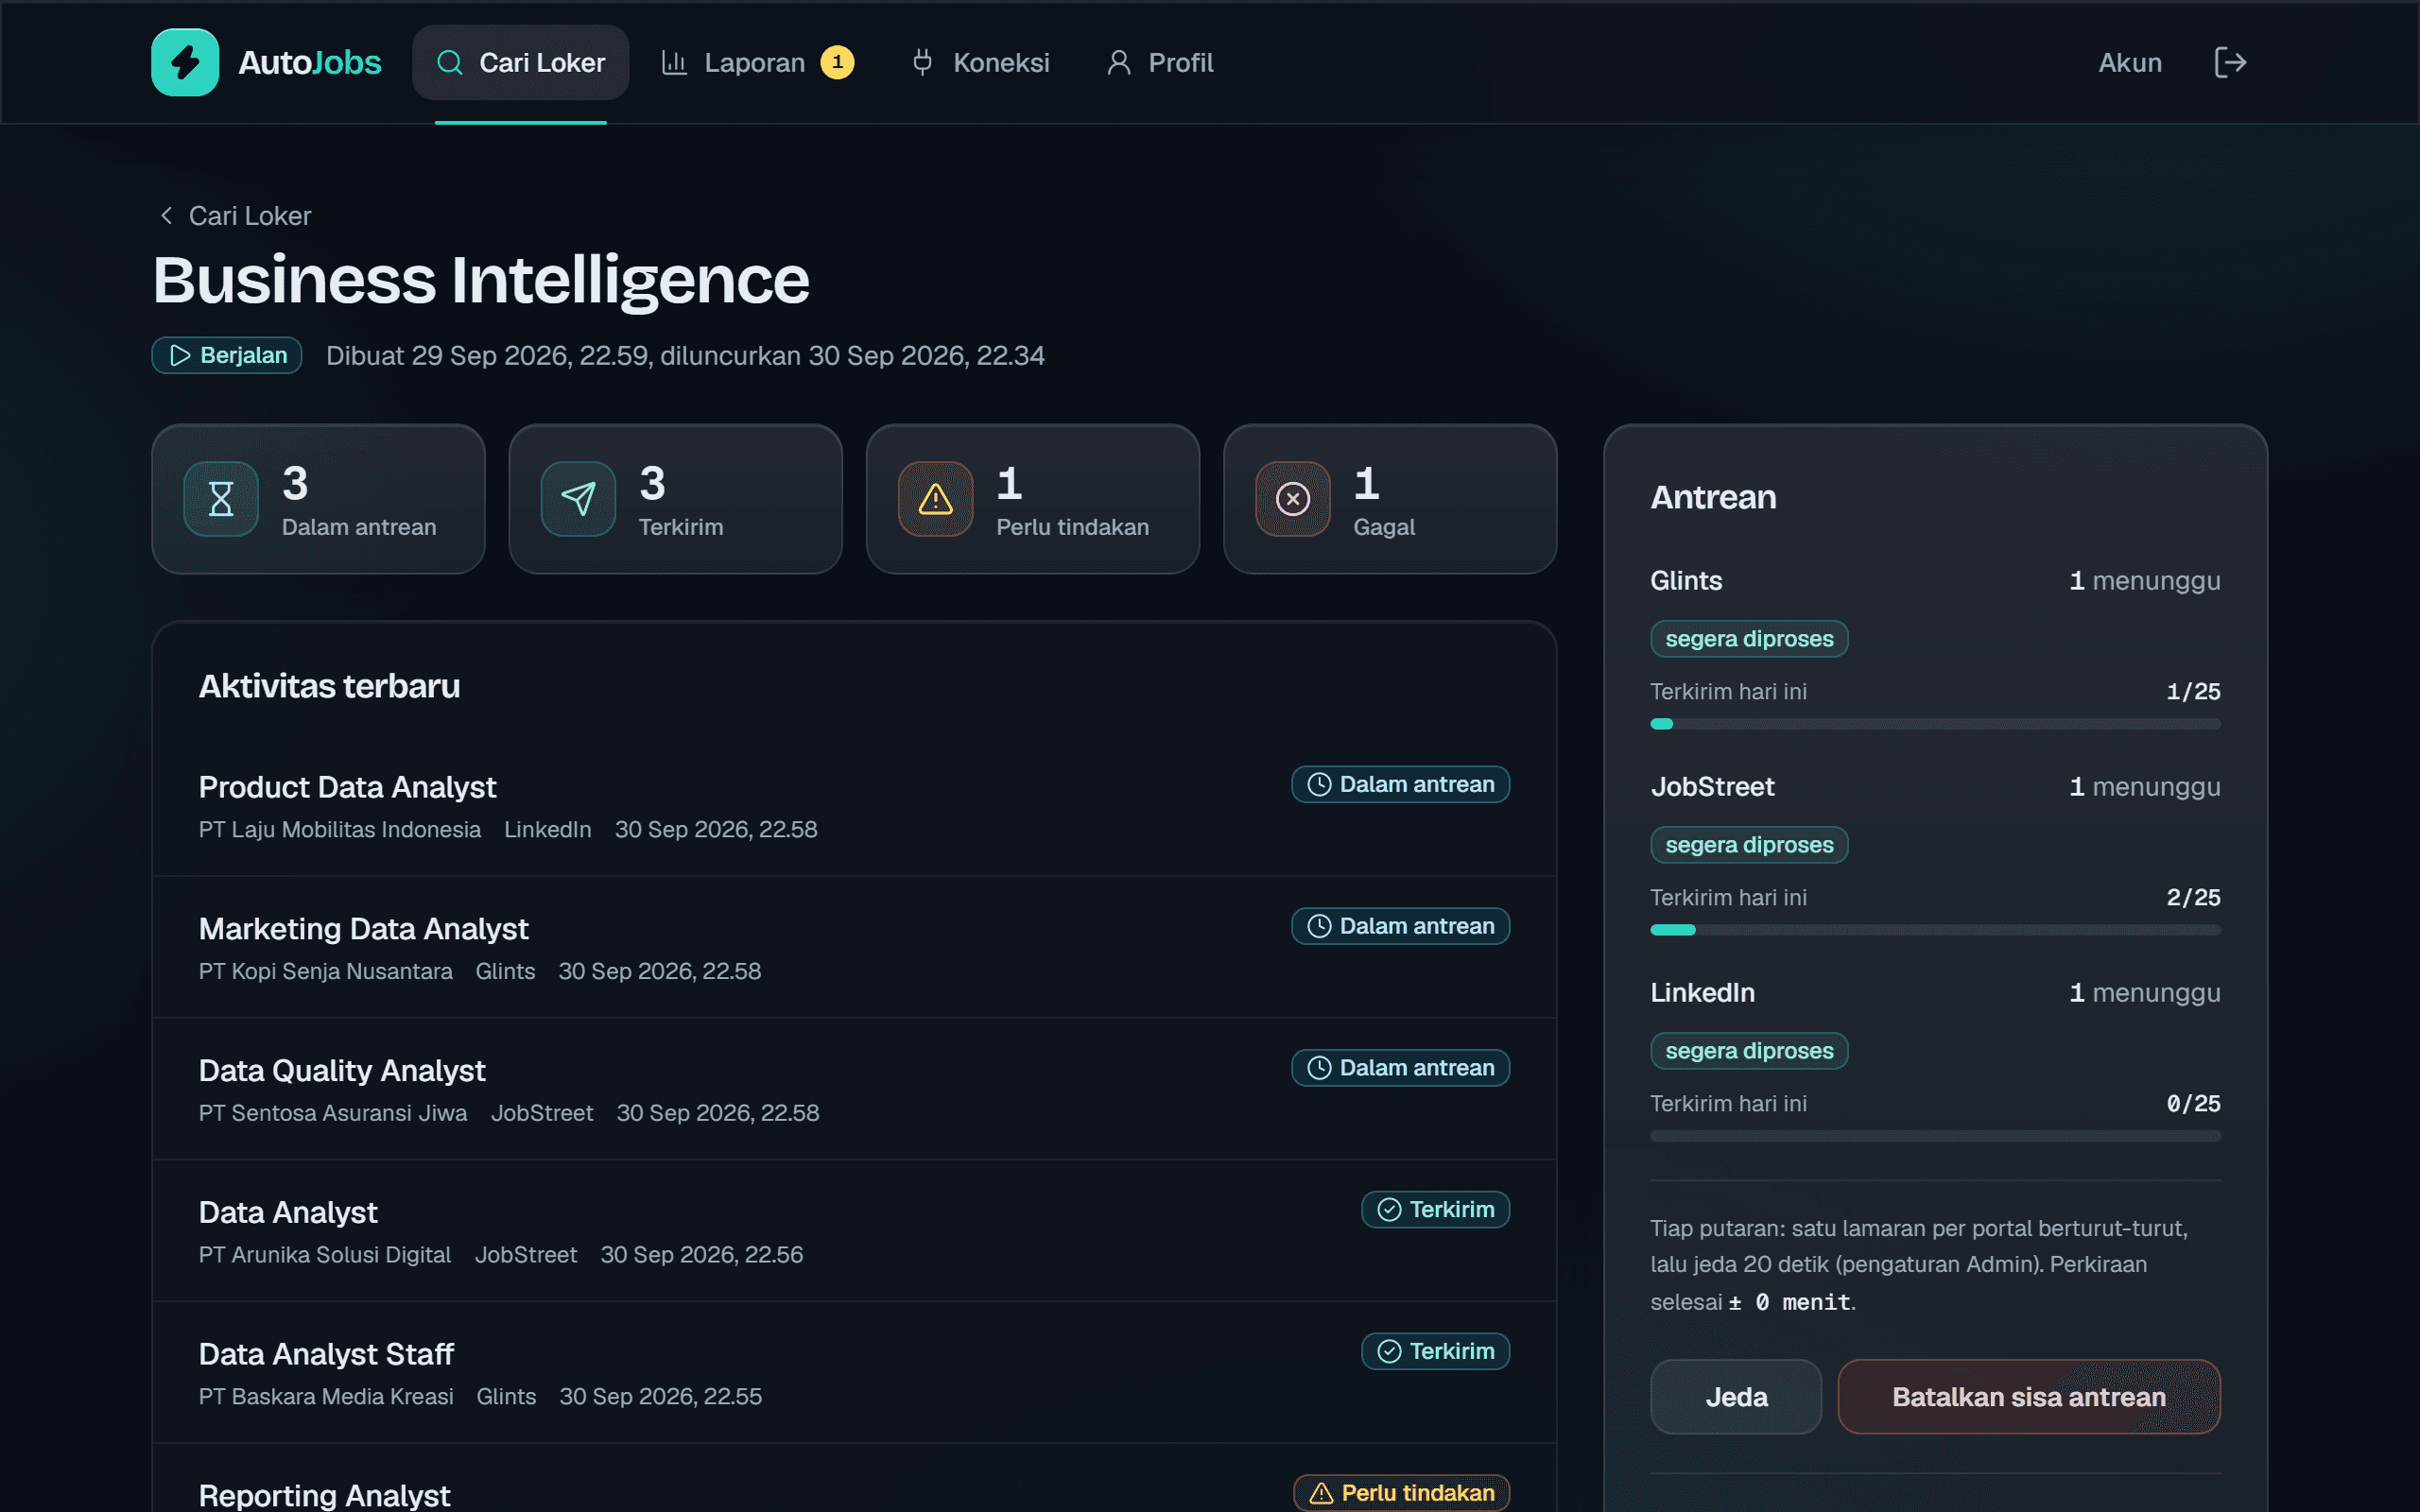Screen dimensions: 2420x1512
Task: Click the paper plane icon in Terkirim card
Action: (x=578, y=498)
